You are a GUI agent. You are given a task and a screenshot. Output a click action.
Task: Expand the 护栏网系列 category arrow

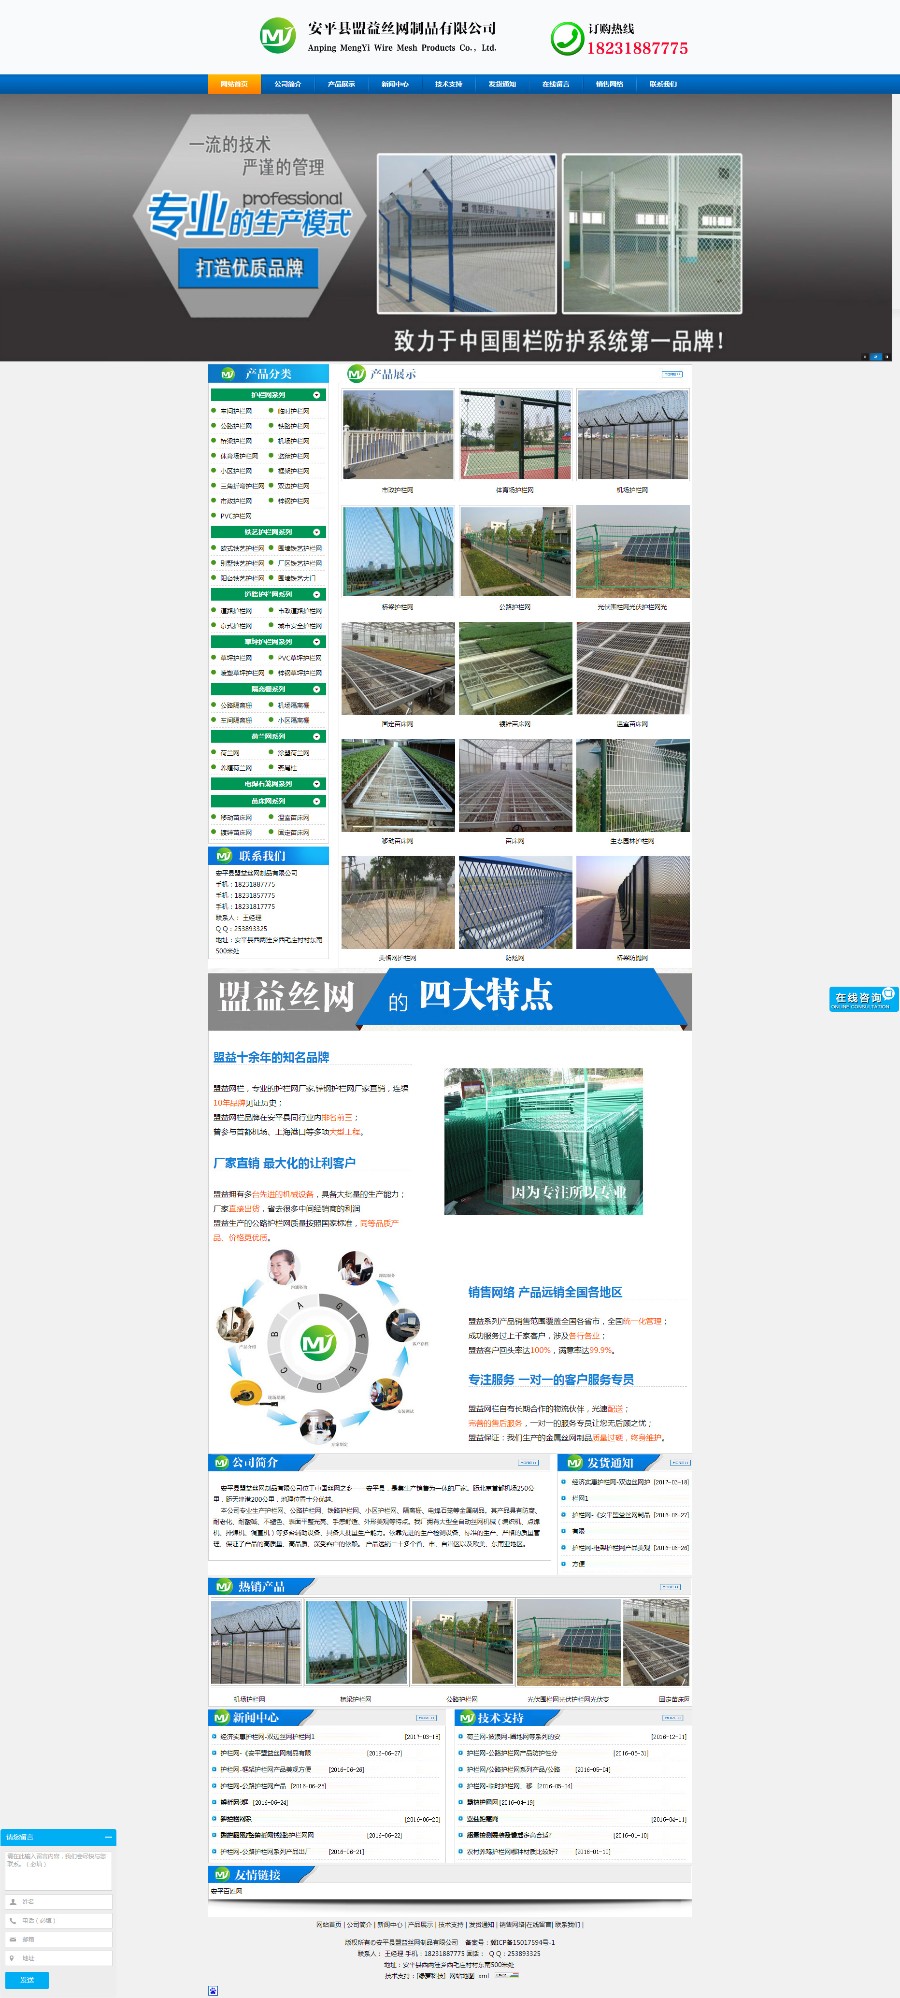(317, 395)
